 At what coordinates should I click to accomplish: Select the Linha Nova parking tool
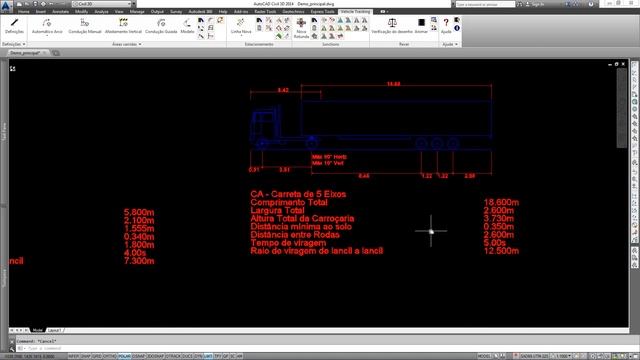tap(241, 26)
